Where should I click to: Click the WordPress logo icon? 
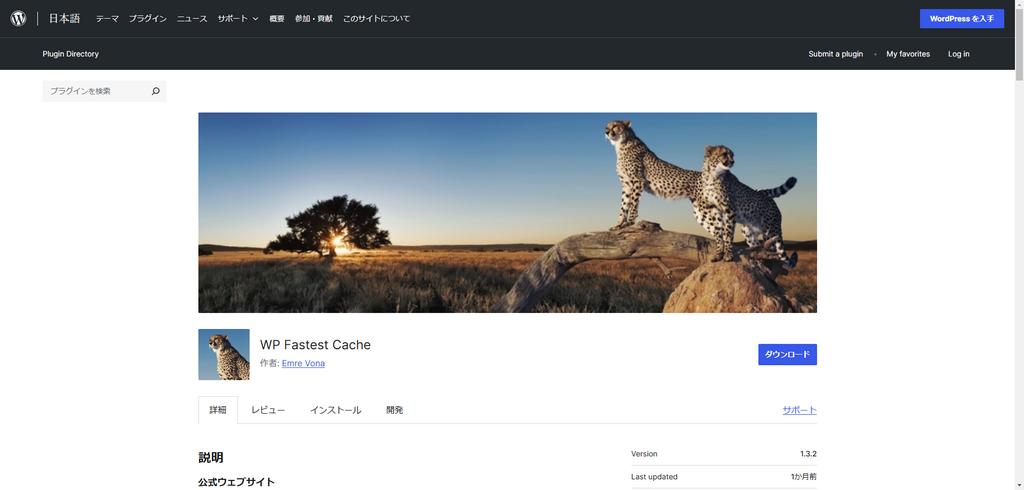tap(18, 18)
